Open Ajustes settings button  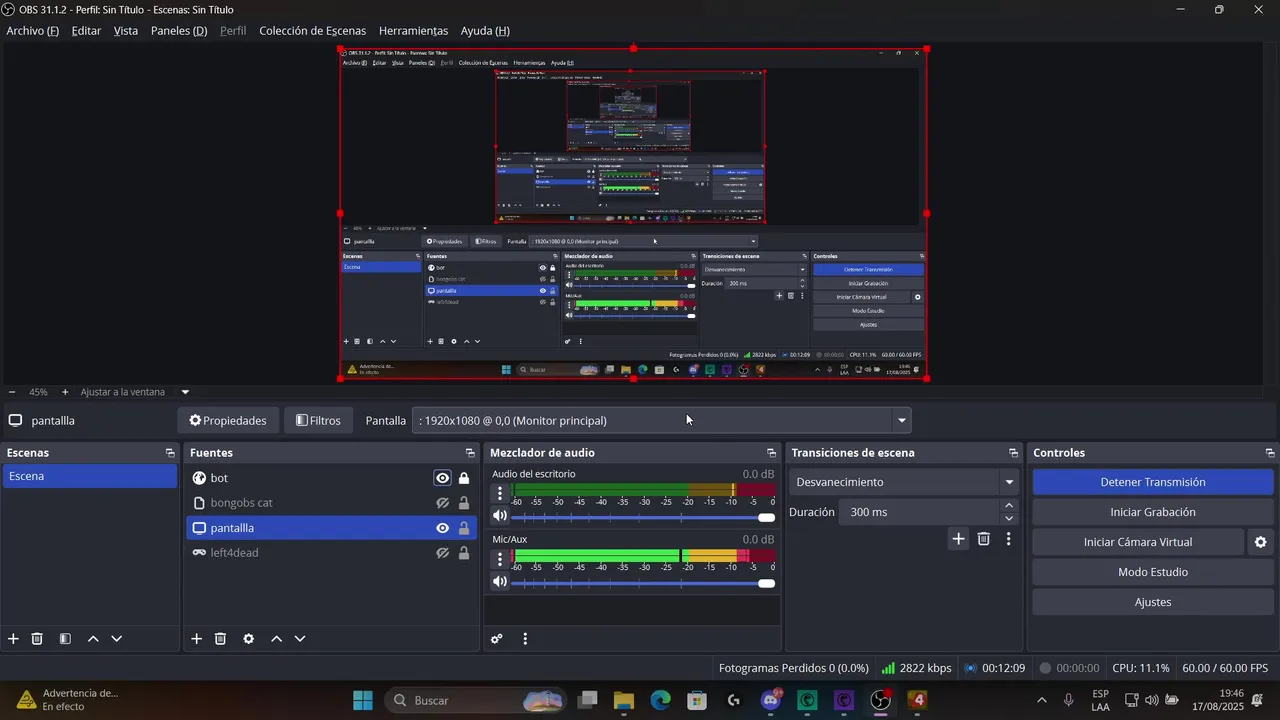pyautogui.click(x=1153, y=602)
